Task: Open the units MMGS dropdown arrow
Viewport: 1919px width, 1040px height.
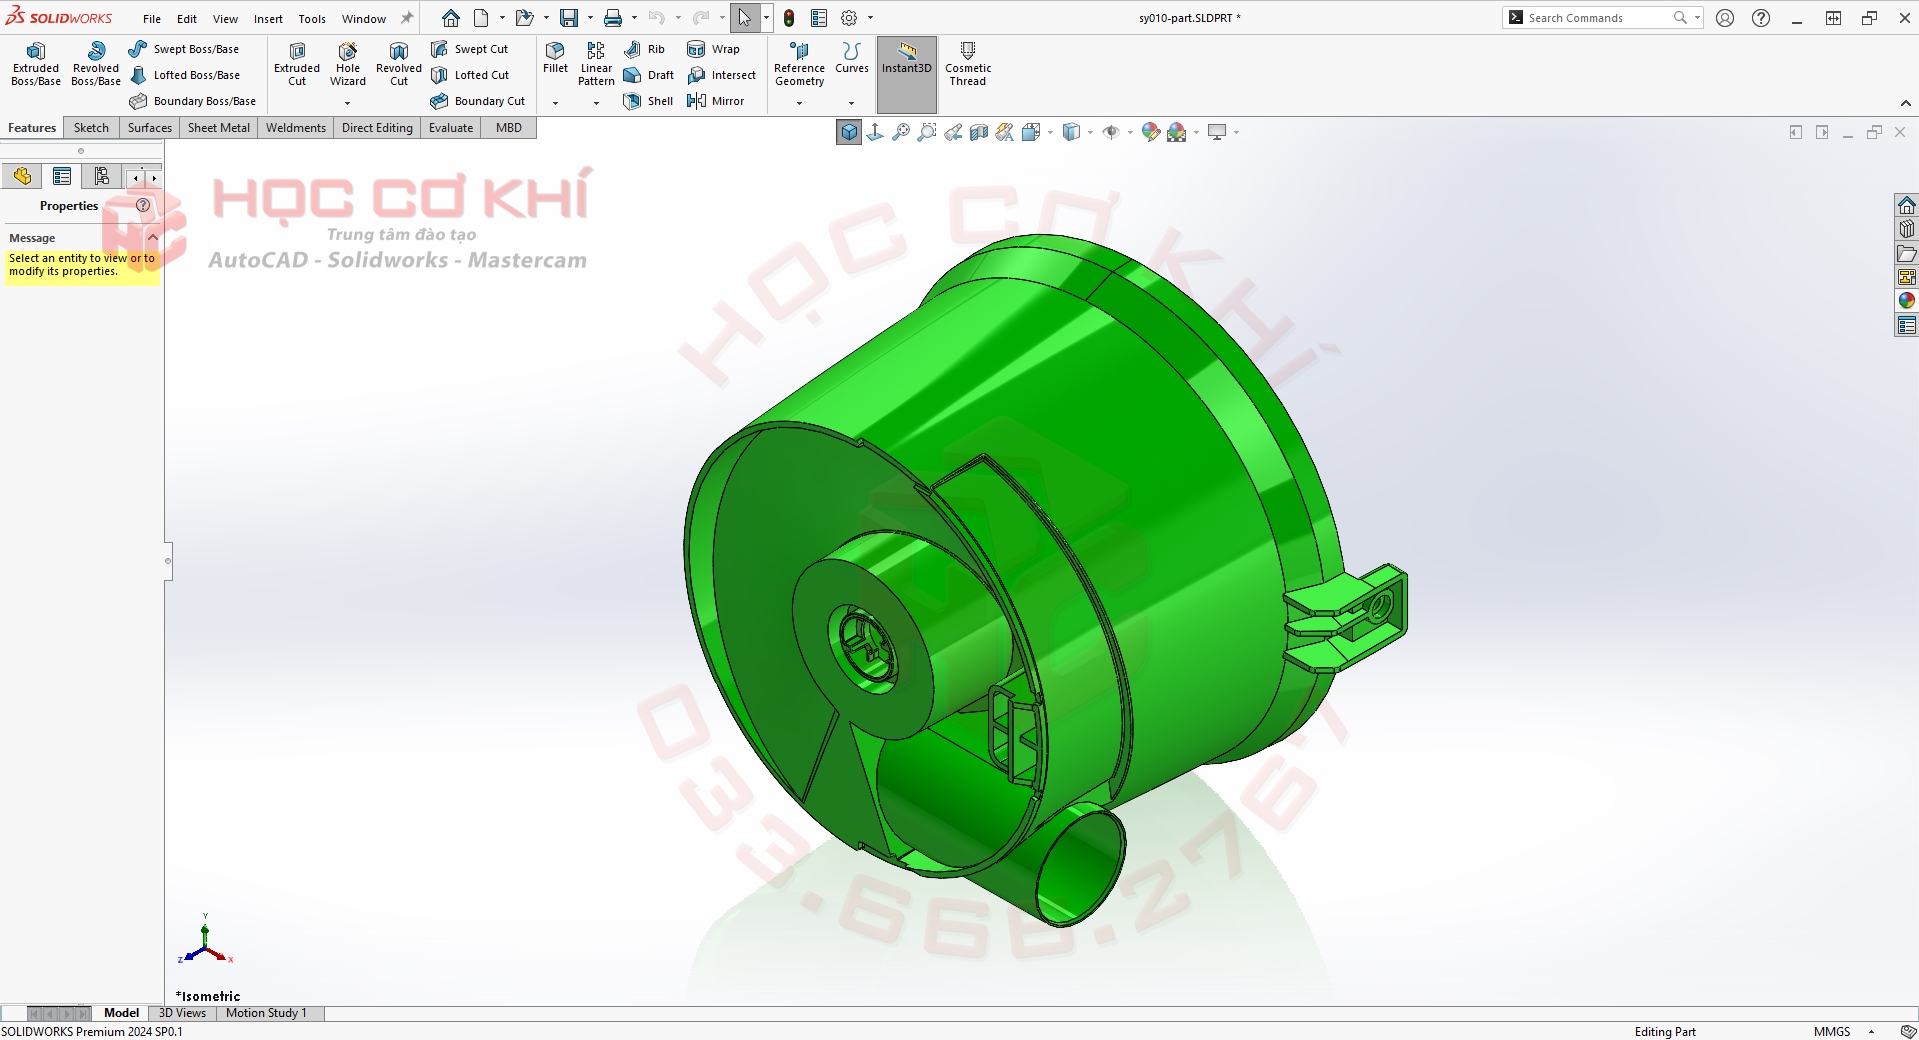Action: click(x=1871, y=1032)
